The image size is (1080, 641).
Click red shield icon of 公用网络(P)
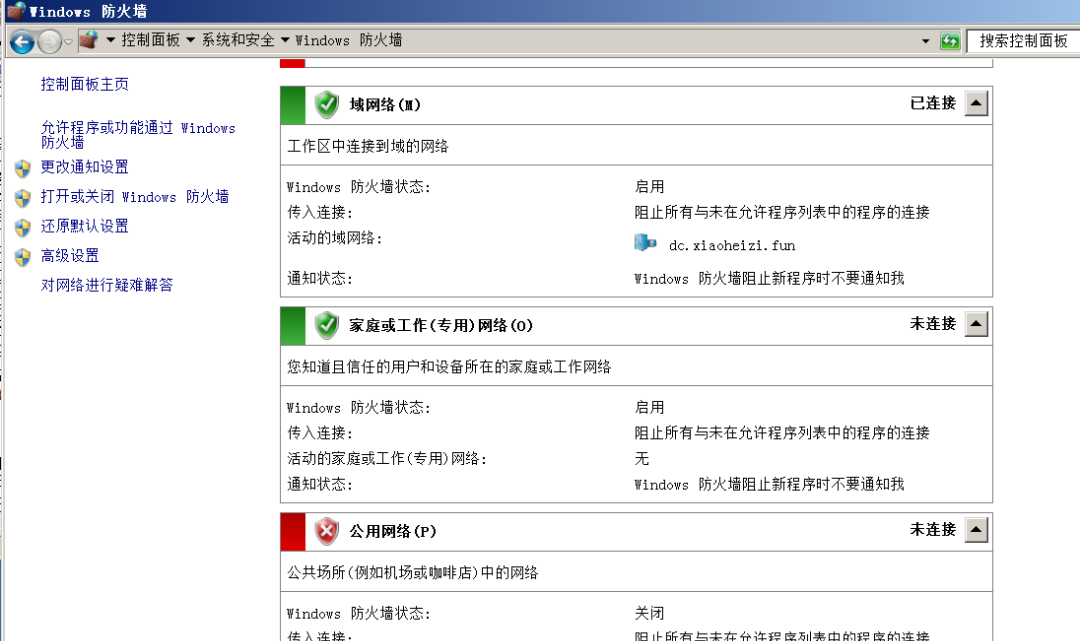point(326,531)
